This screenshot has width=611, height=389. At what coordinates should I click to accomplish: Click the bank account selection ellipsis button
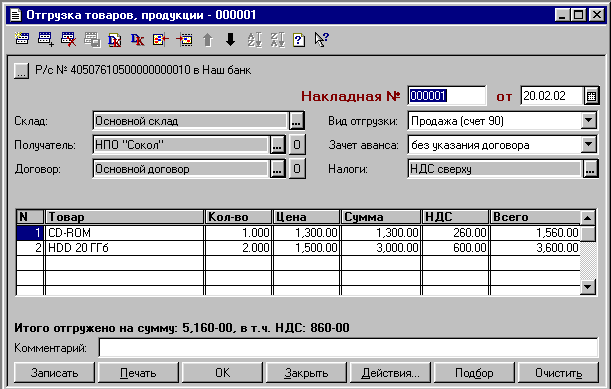[21, 71]
